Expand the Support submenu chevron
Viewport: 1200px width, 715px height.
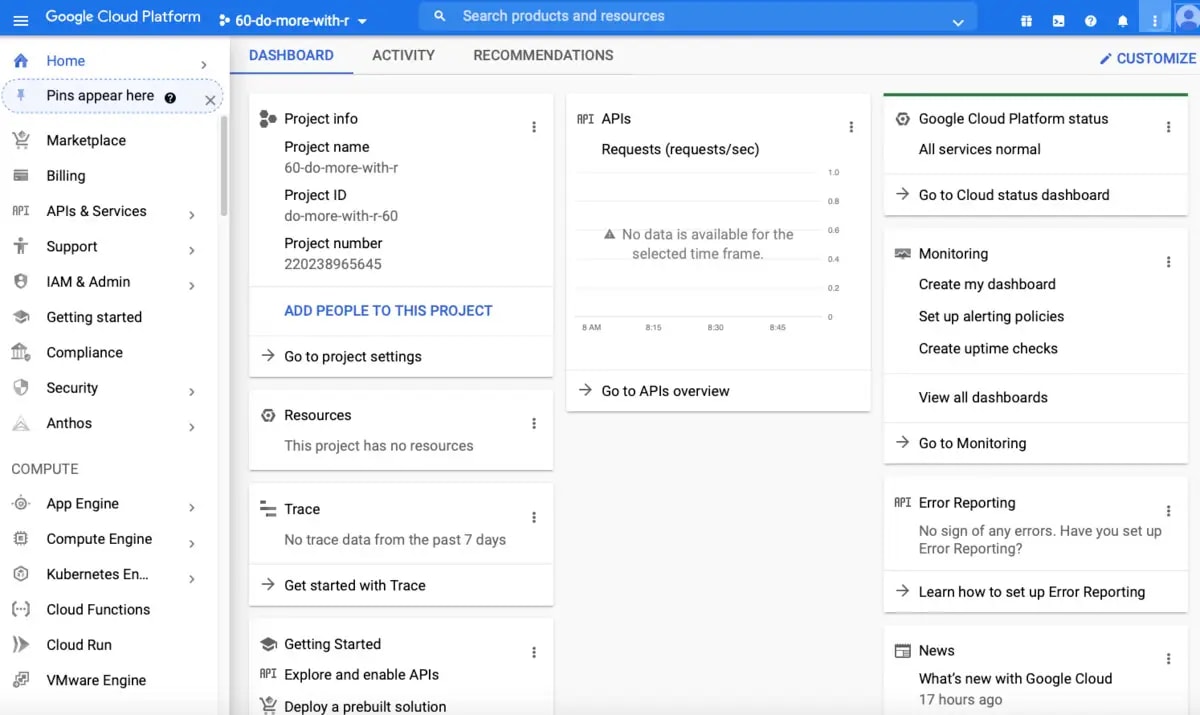point(191,250)
